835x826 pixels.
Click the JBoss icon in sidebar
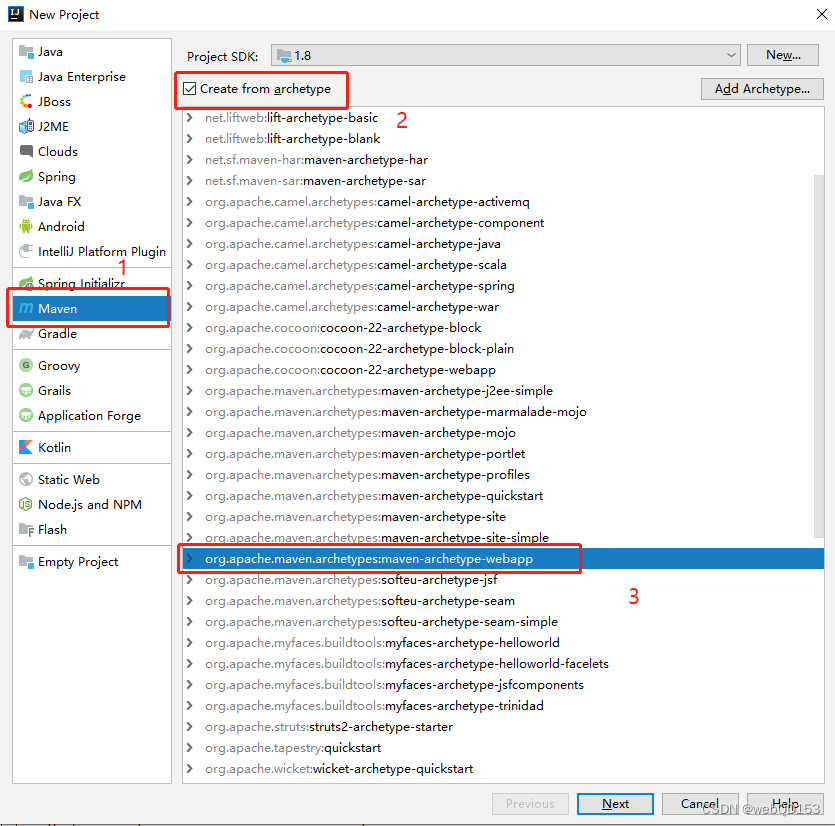(x=26, y=101)
